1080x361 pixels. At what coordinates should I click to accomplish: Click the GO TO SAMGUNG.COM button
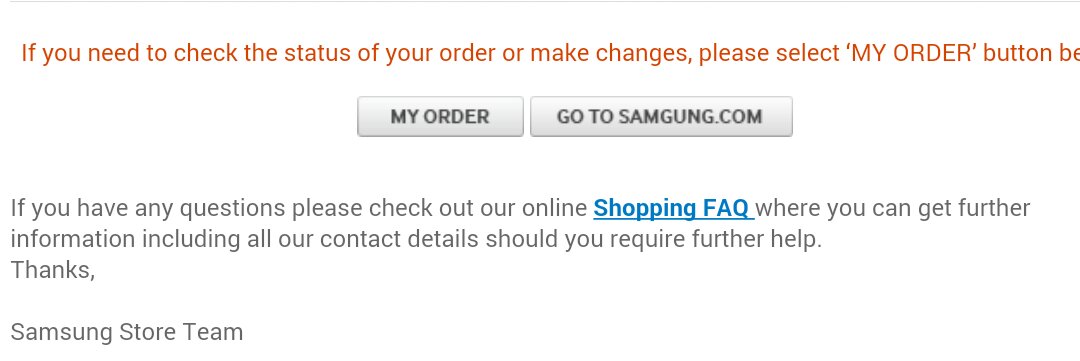[661, 116]
